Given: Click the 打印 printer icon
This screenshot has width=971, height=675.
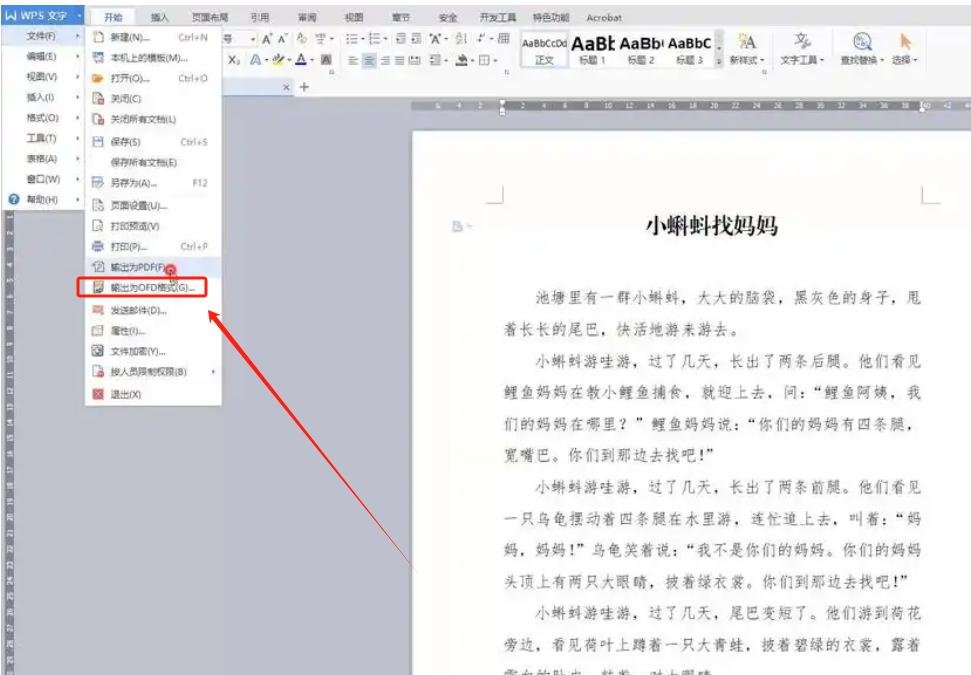Looking at the screenshot, I should [98, 246].
